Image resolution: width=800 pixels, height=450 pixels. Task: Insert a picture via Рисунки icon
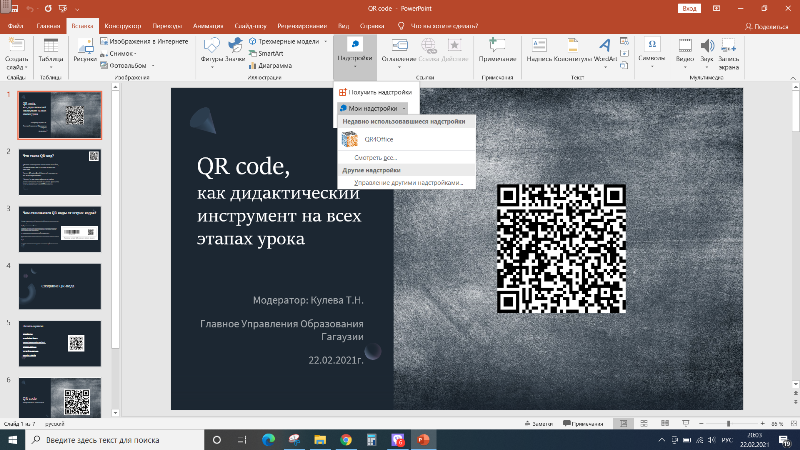[85, 50]
